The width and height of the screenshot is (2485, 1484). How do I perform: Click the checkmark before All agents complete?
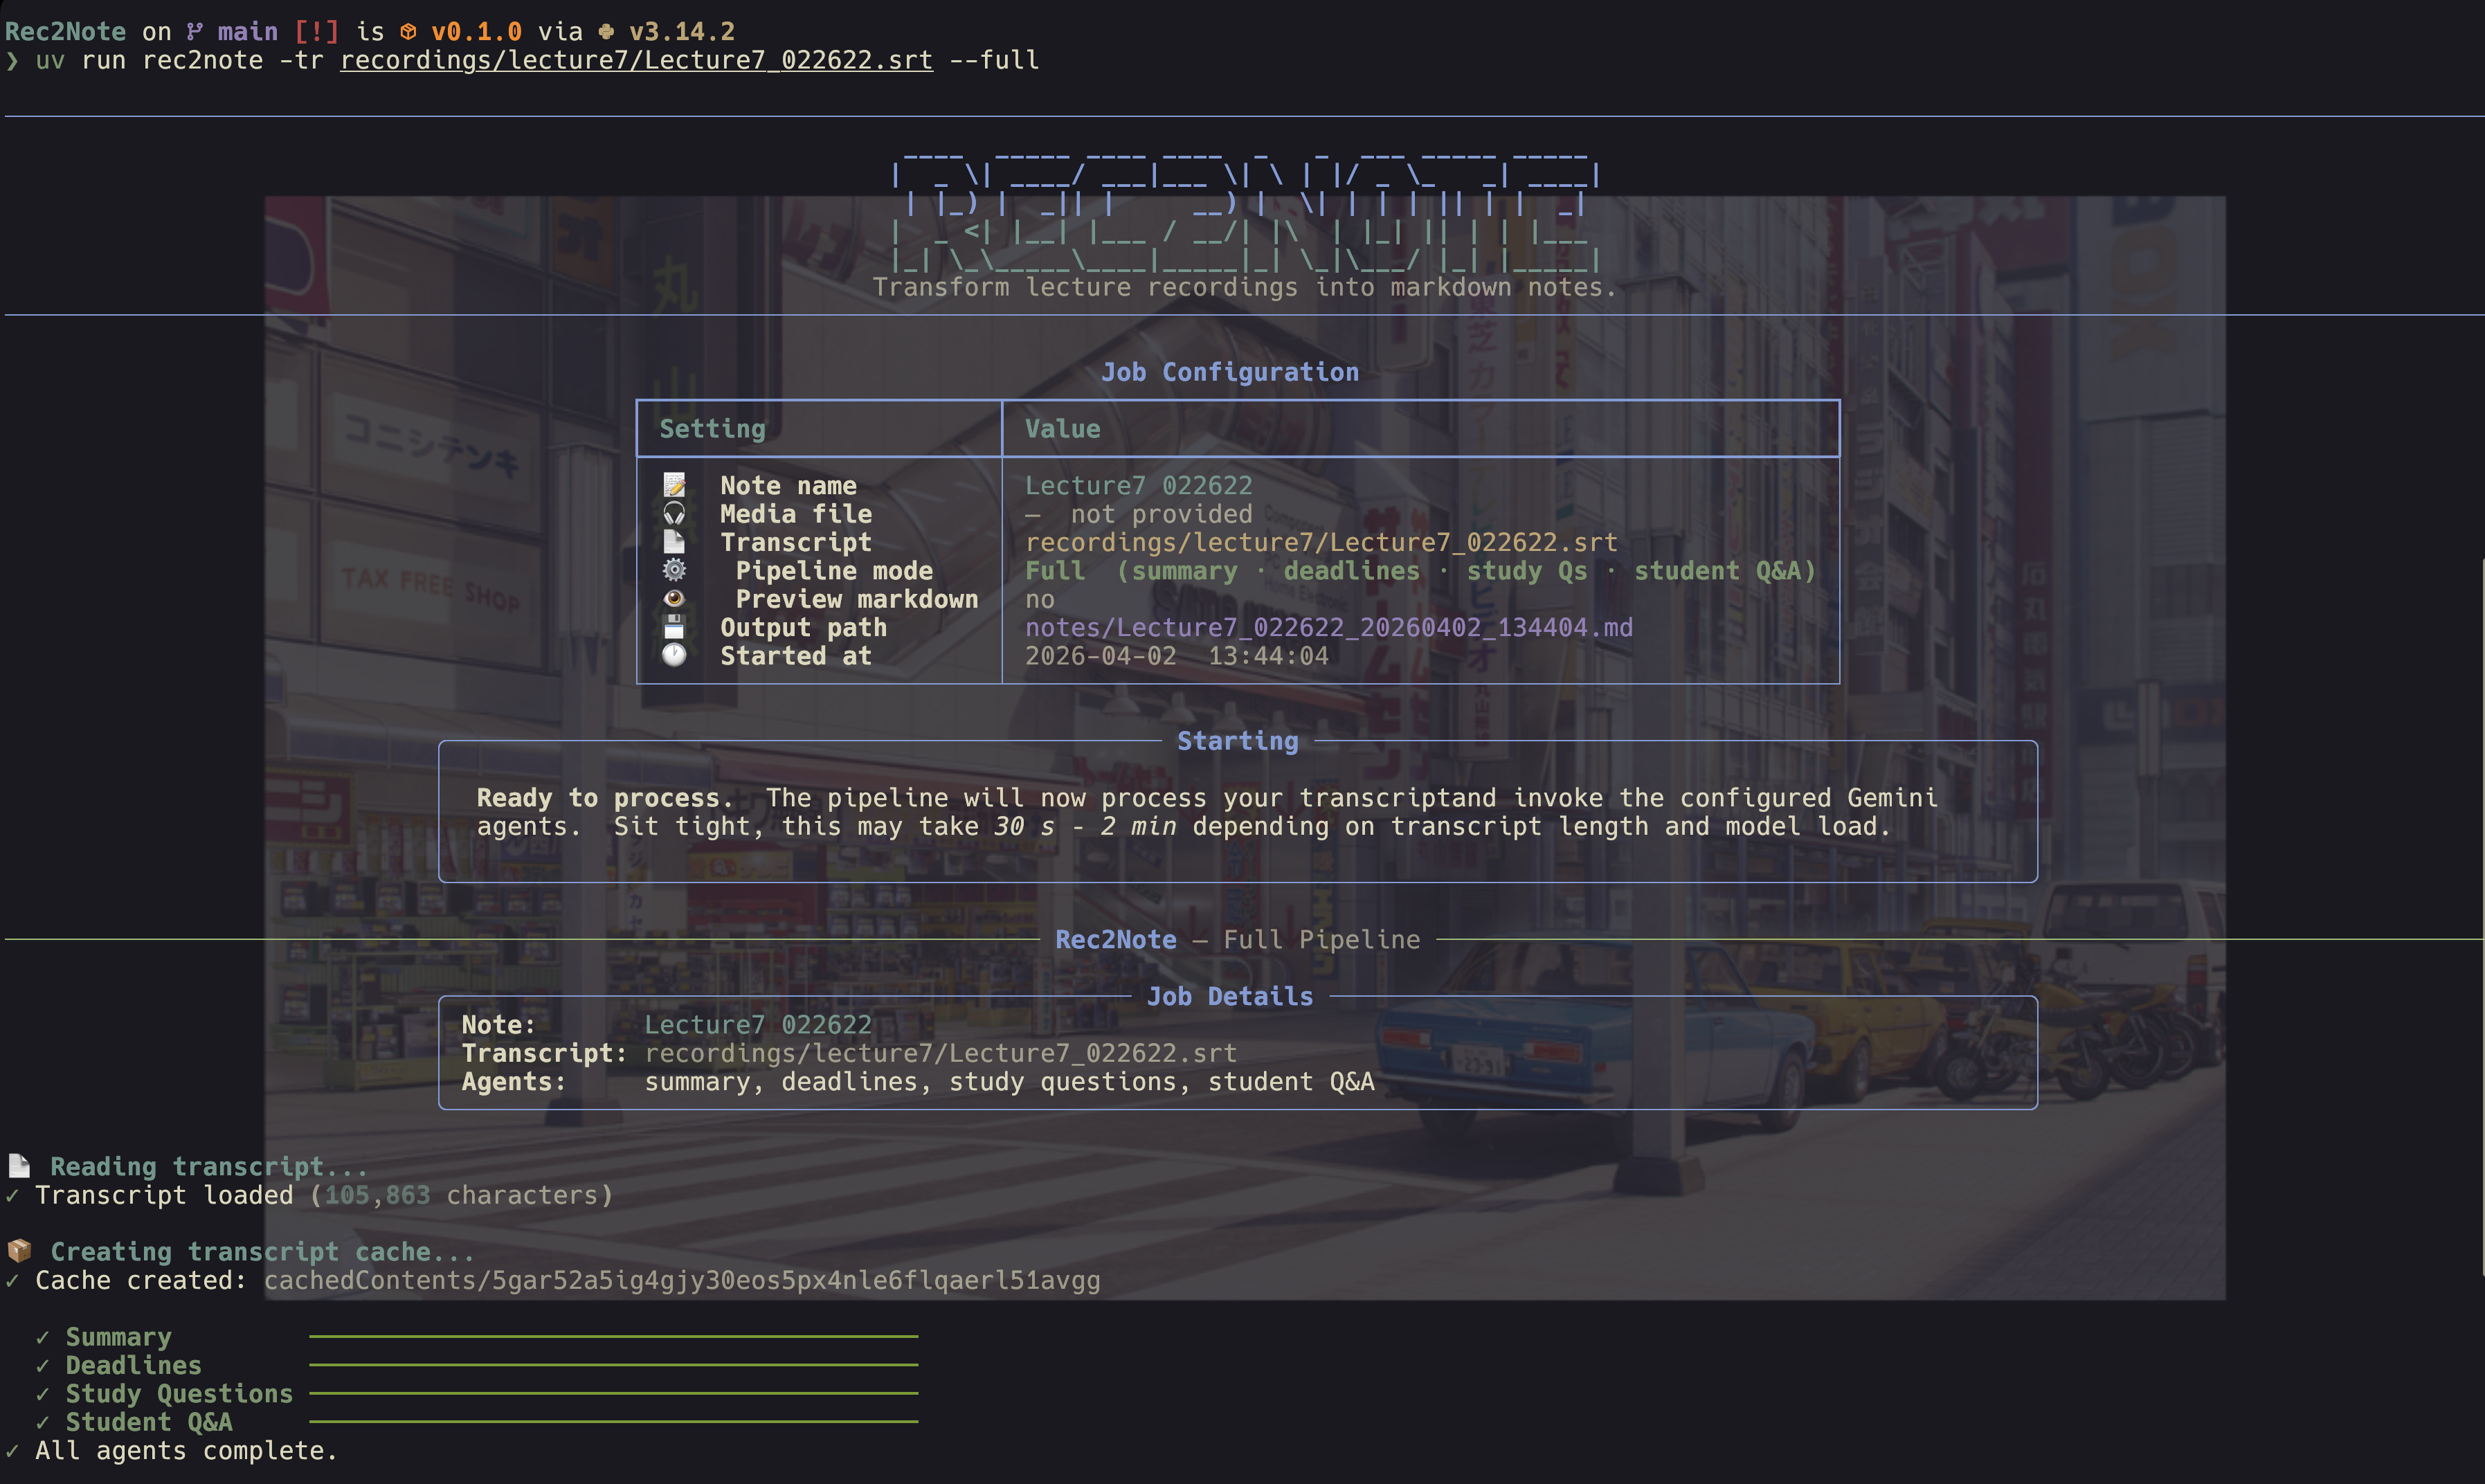click(12, 1450)
